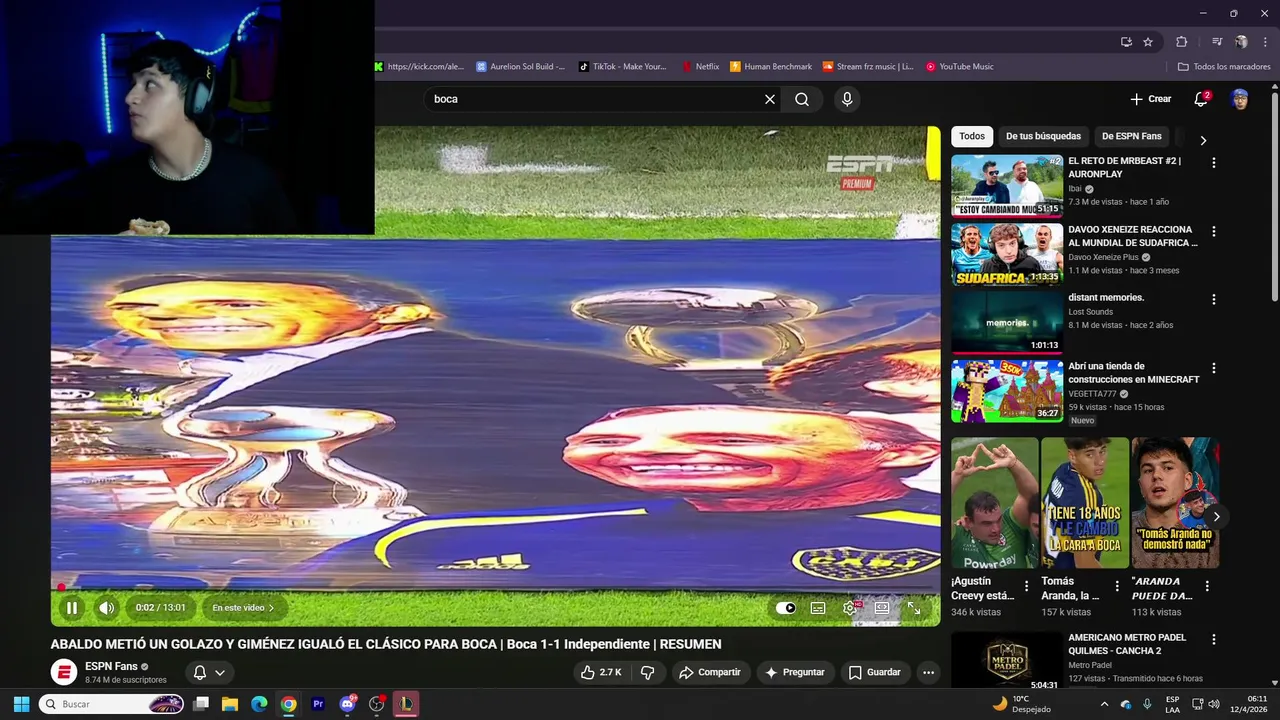Viewport: 1280px width, 720px height.
Task: Like the video with thumbs up
Action: pyautogui.click(x=600, y=672)
